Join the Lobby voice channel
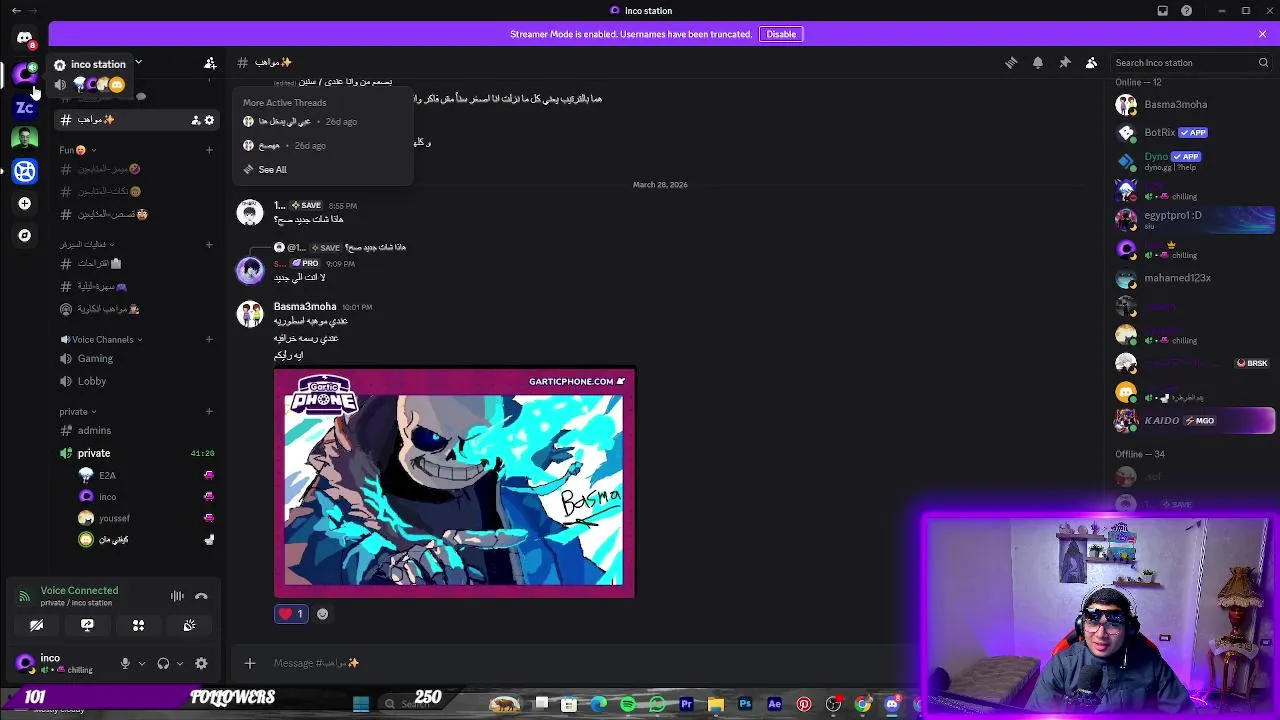This screenshot has width=1280, height=720. pyautogui.click(x=136, y=381)
